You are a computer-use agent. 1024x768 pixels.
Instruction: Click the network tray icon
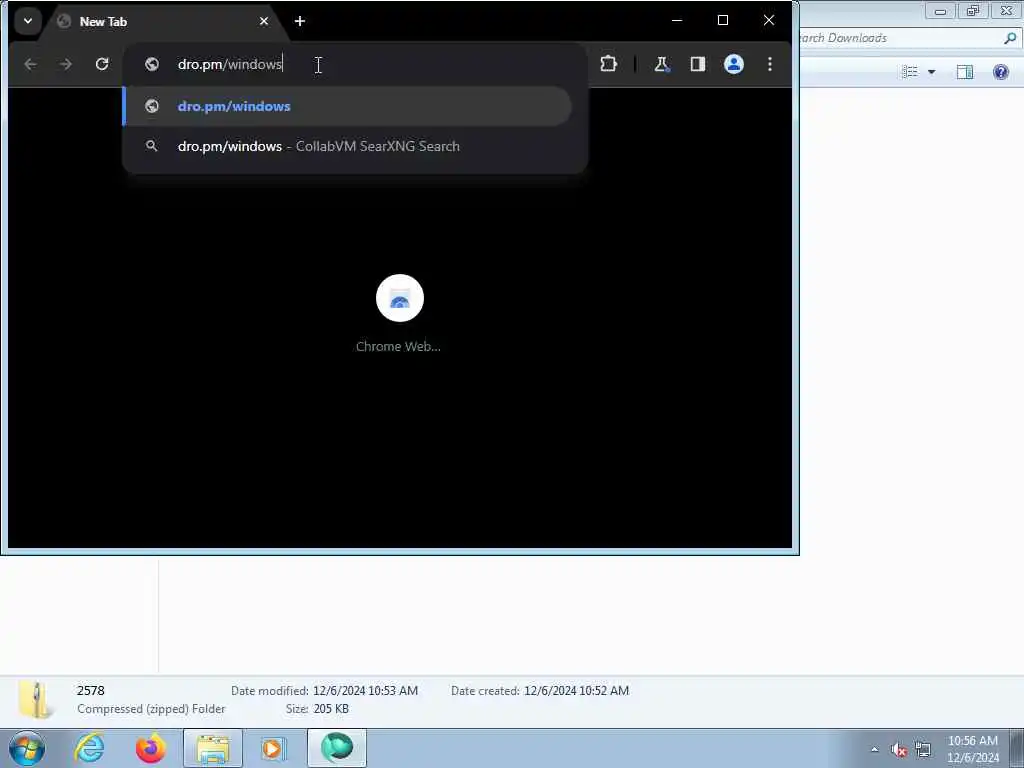tap(923, 749)
